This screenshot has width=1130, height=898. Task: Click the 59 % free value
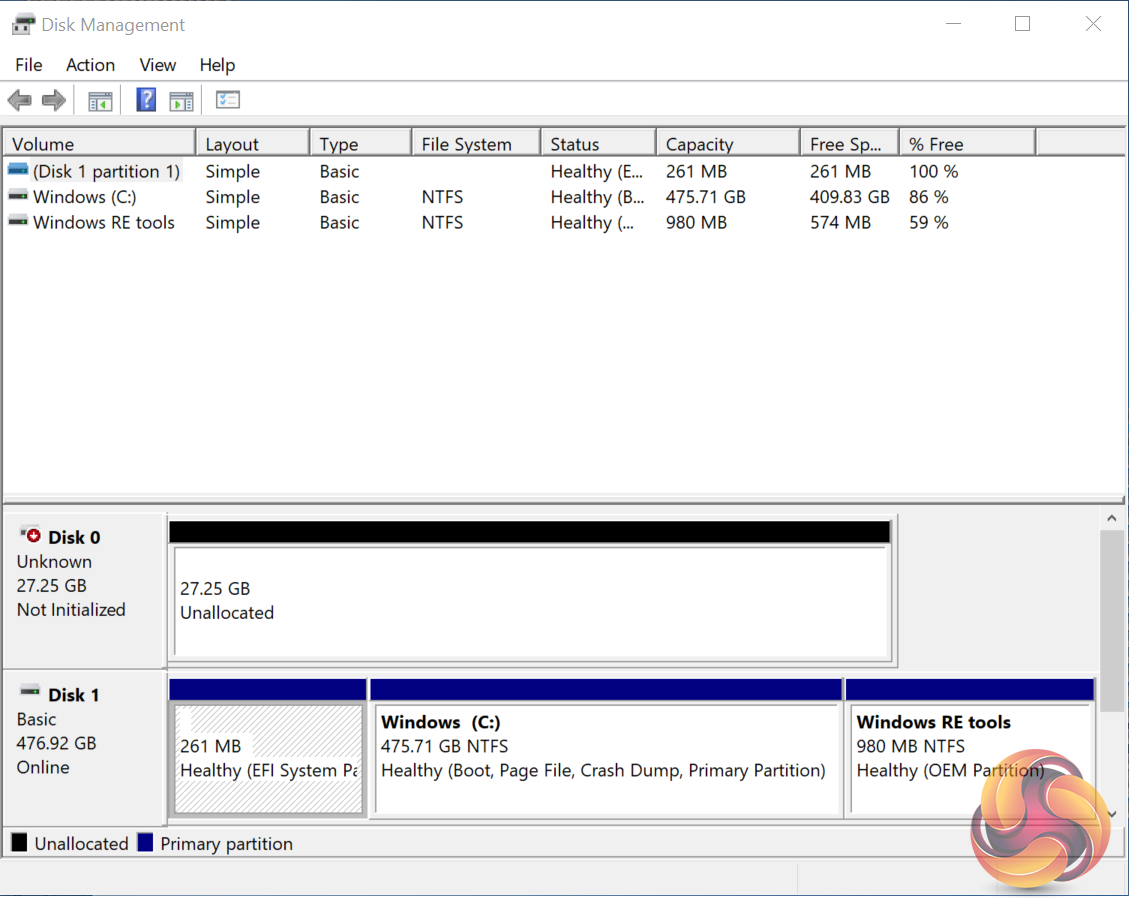pyautogui.click(x=928, y=222)
